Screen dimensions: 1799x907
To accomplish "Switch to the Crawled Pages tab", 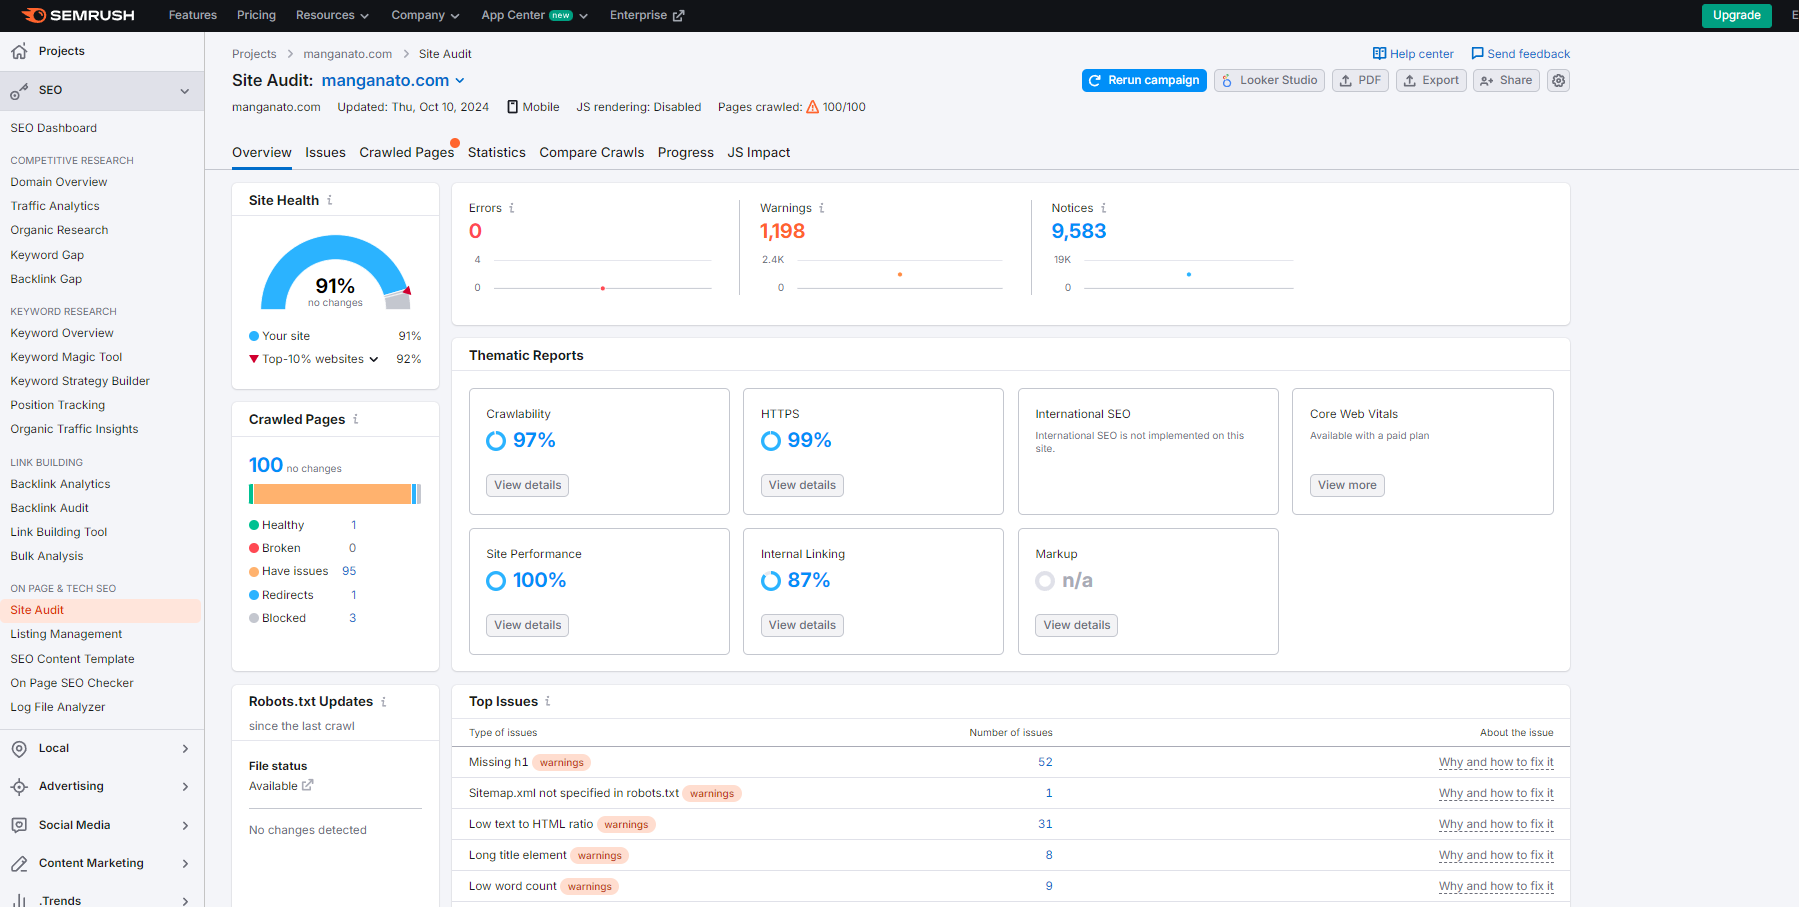I will point(406,153).
